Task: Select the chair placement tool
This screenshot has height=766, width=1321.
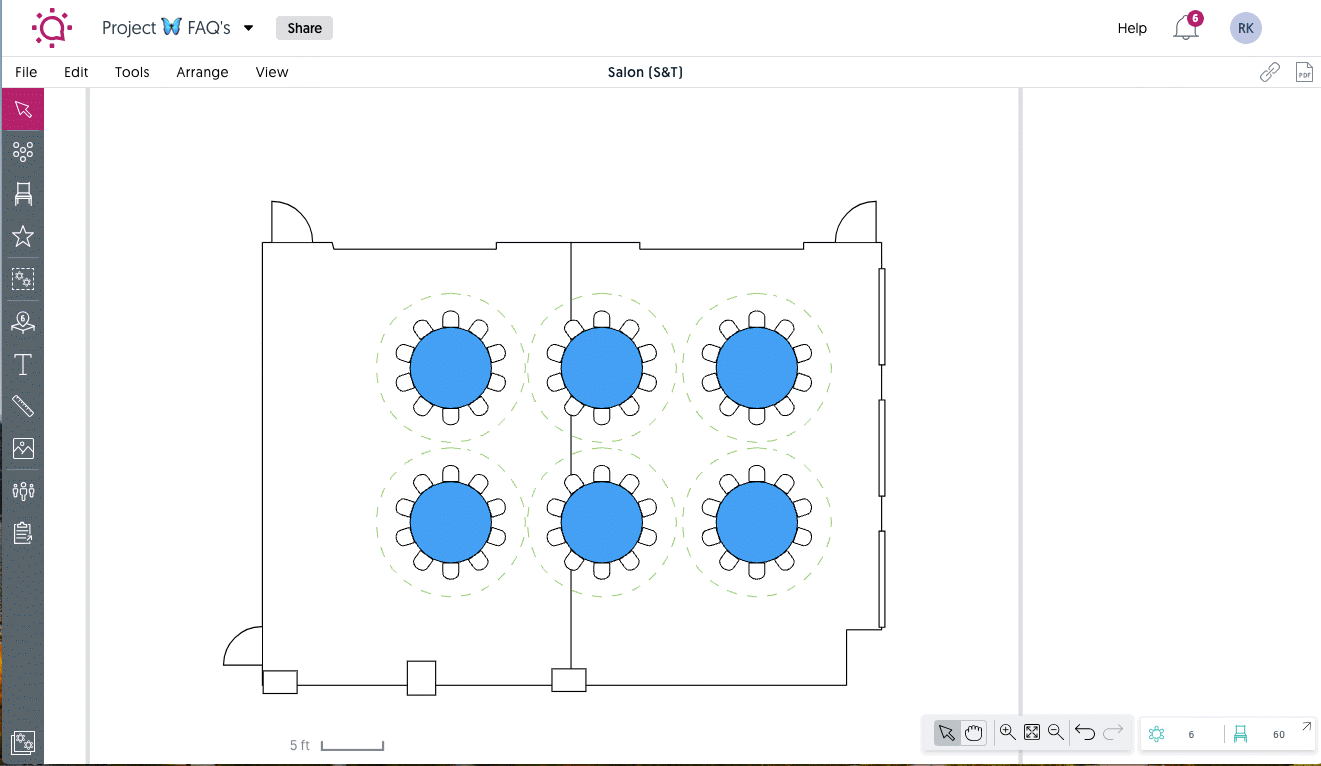Action: [x=22, y=193]
